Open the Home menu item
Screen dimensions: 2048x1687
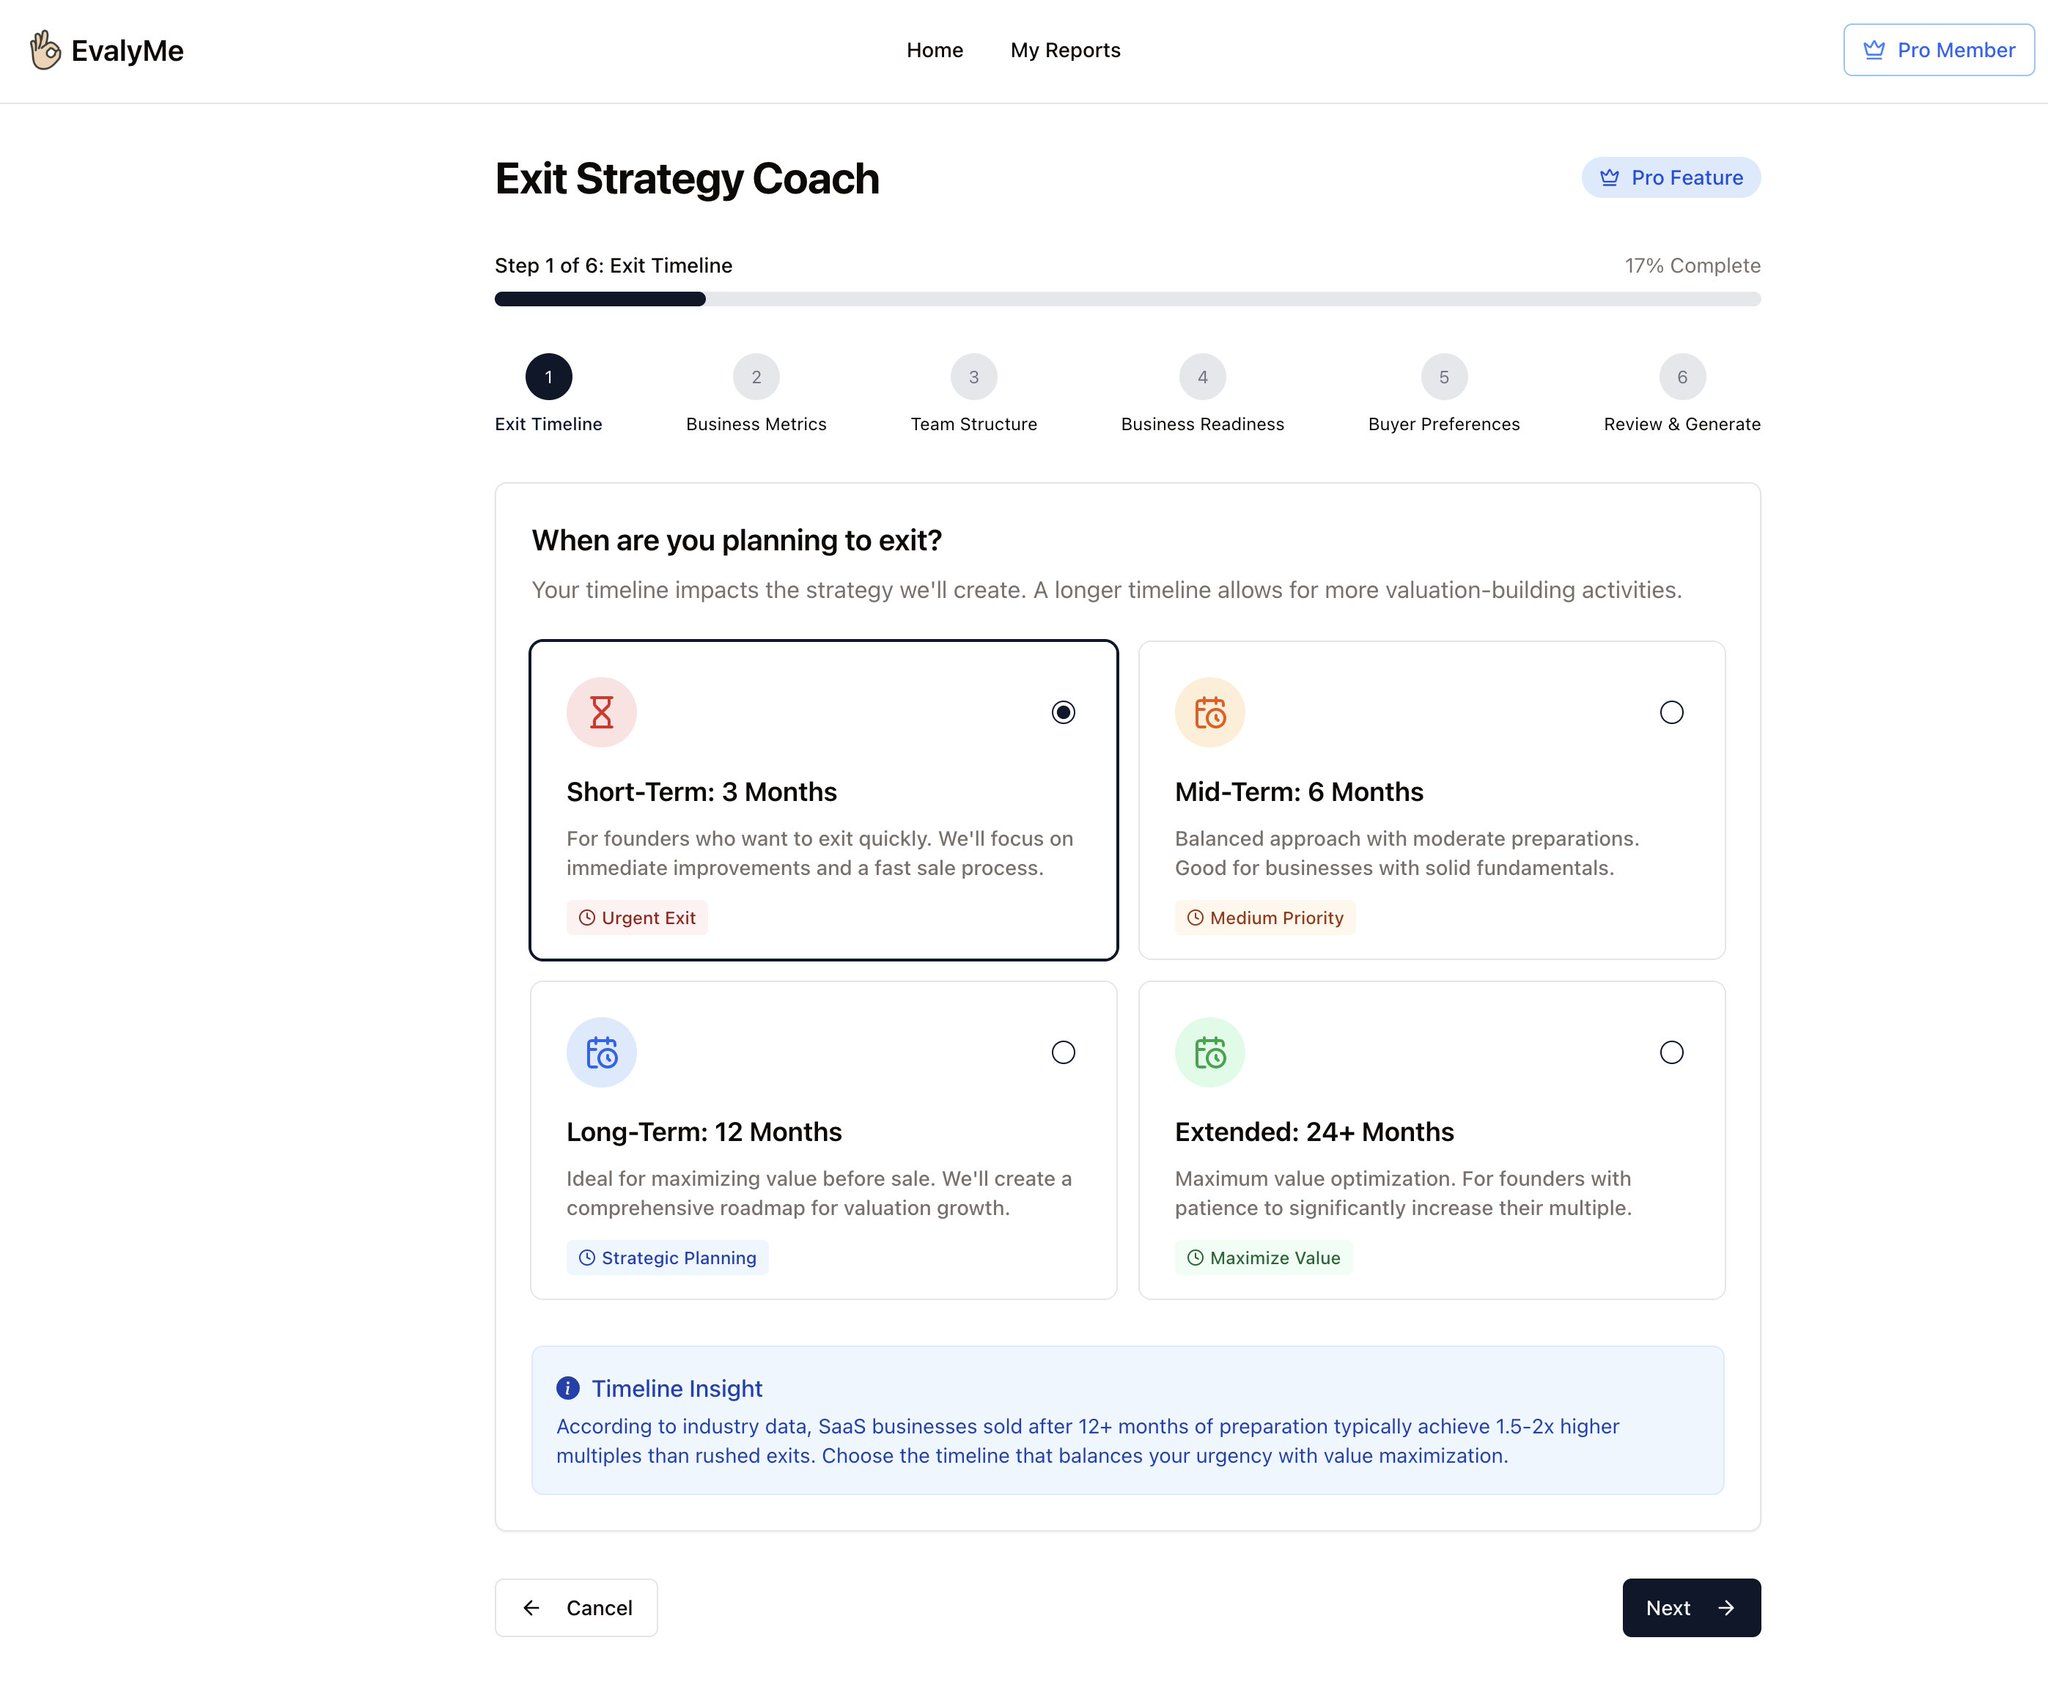pos(934,50)
